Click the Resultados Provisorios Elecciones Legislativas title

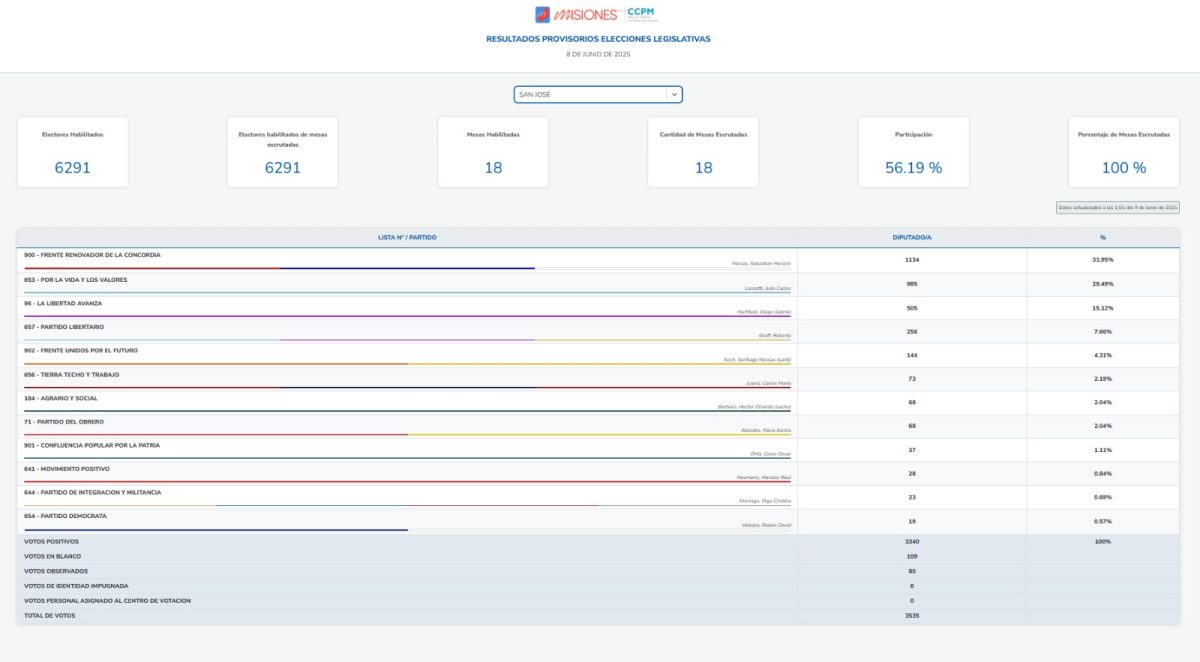598,39
